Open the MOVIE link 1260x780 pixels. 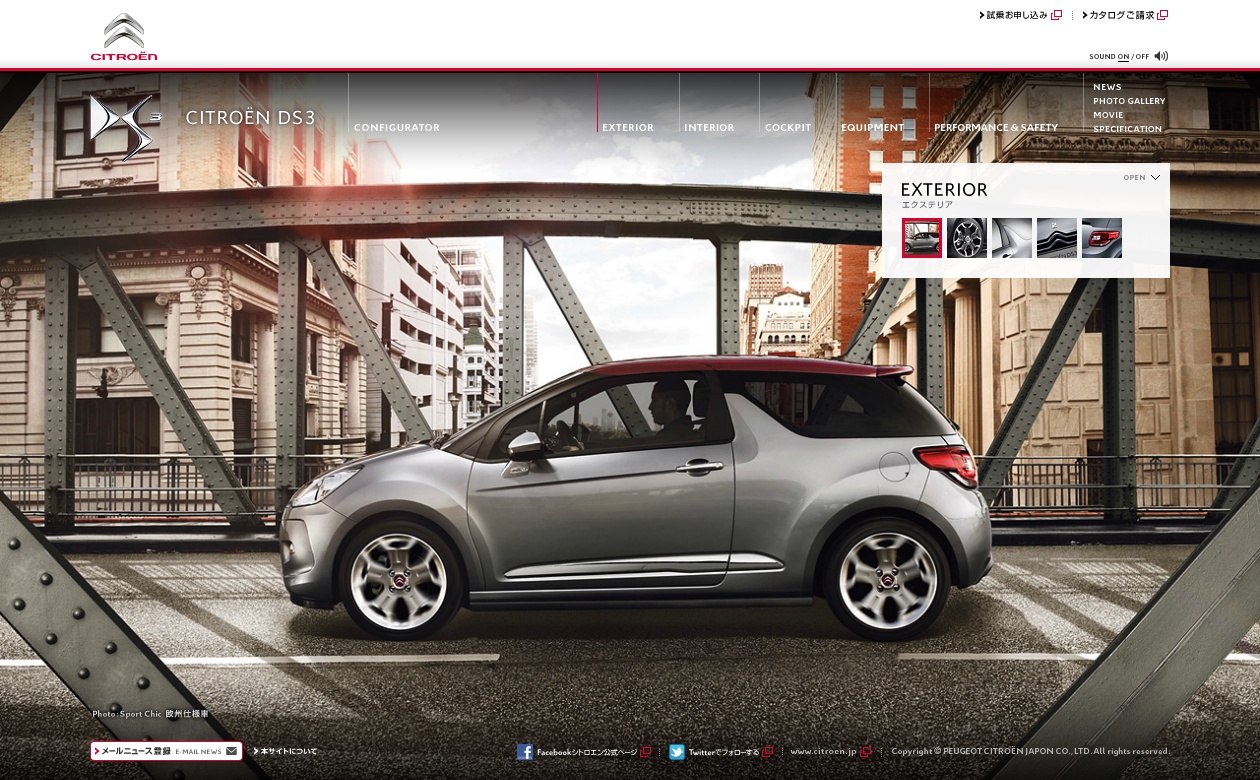point(1108,115)
